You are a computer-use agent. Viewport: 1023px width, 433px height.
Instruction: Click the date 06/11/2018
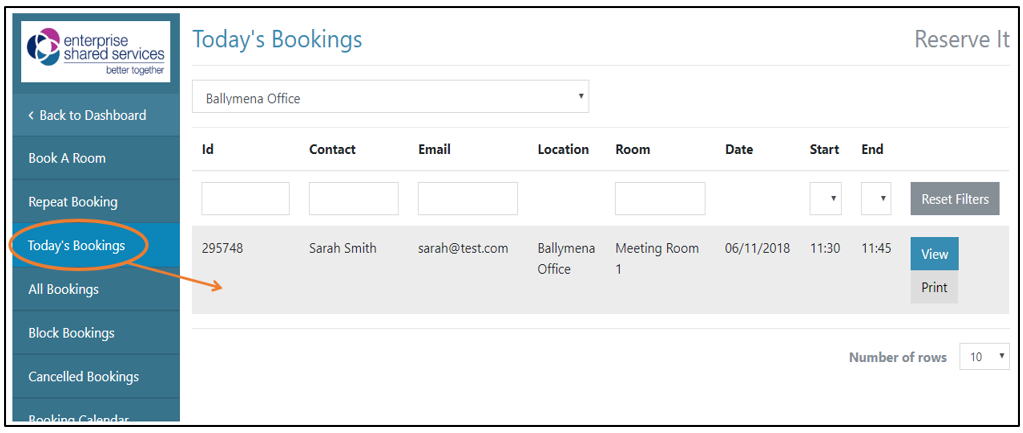pyautogui.click(x=757, y=248)
